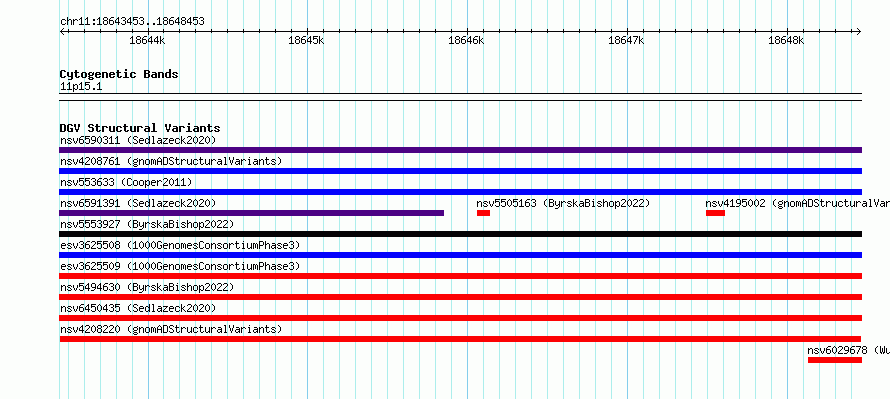This screenshot has height=399, width=890.
Task: Open nsv6591391 (Sedlazeck2020) label
Action: point(138,203)
